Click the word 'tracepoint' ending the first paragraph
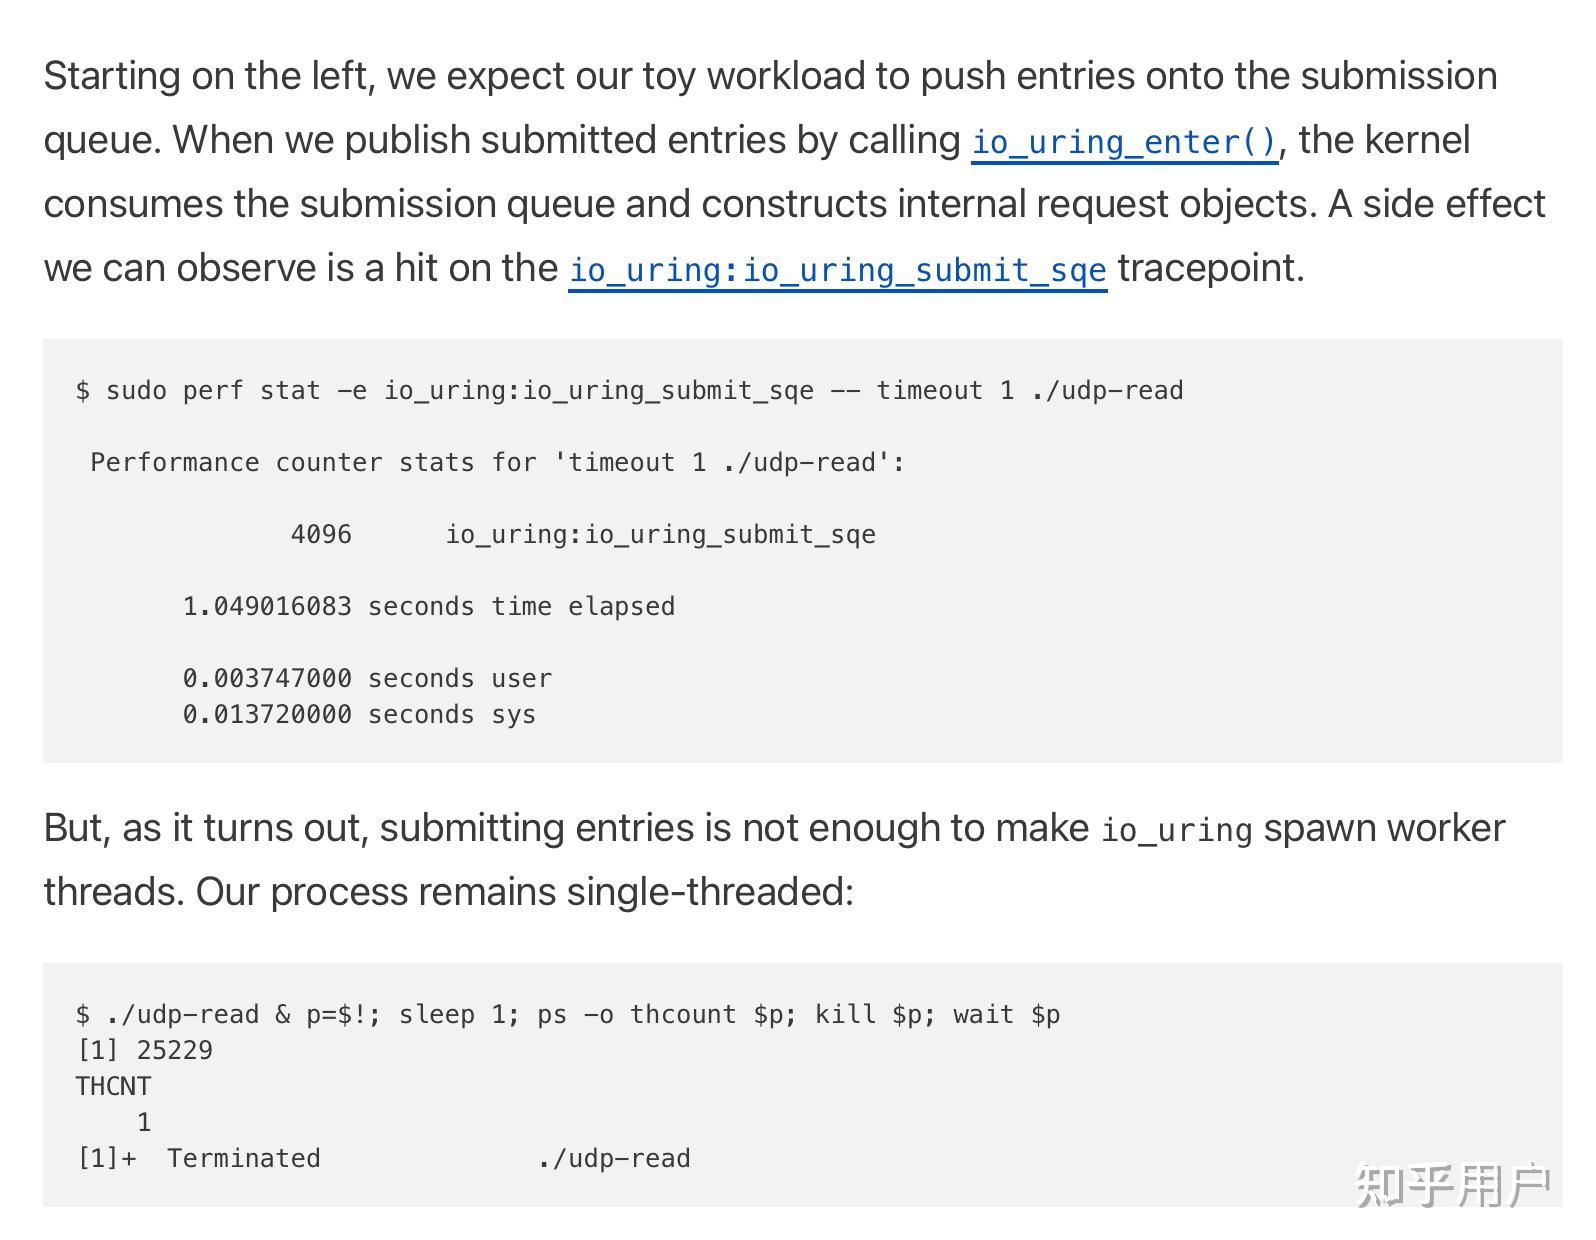This screenshot has height=1240, width=1596. click(1208, 268)
